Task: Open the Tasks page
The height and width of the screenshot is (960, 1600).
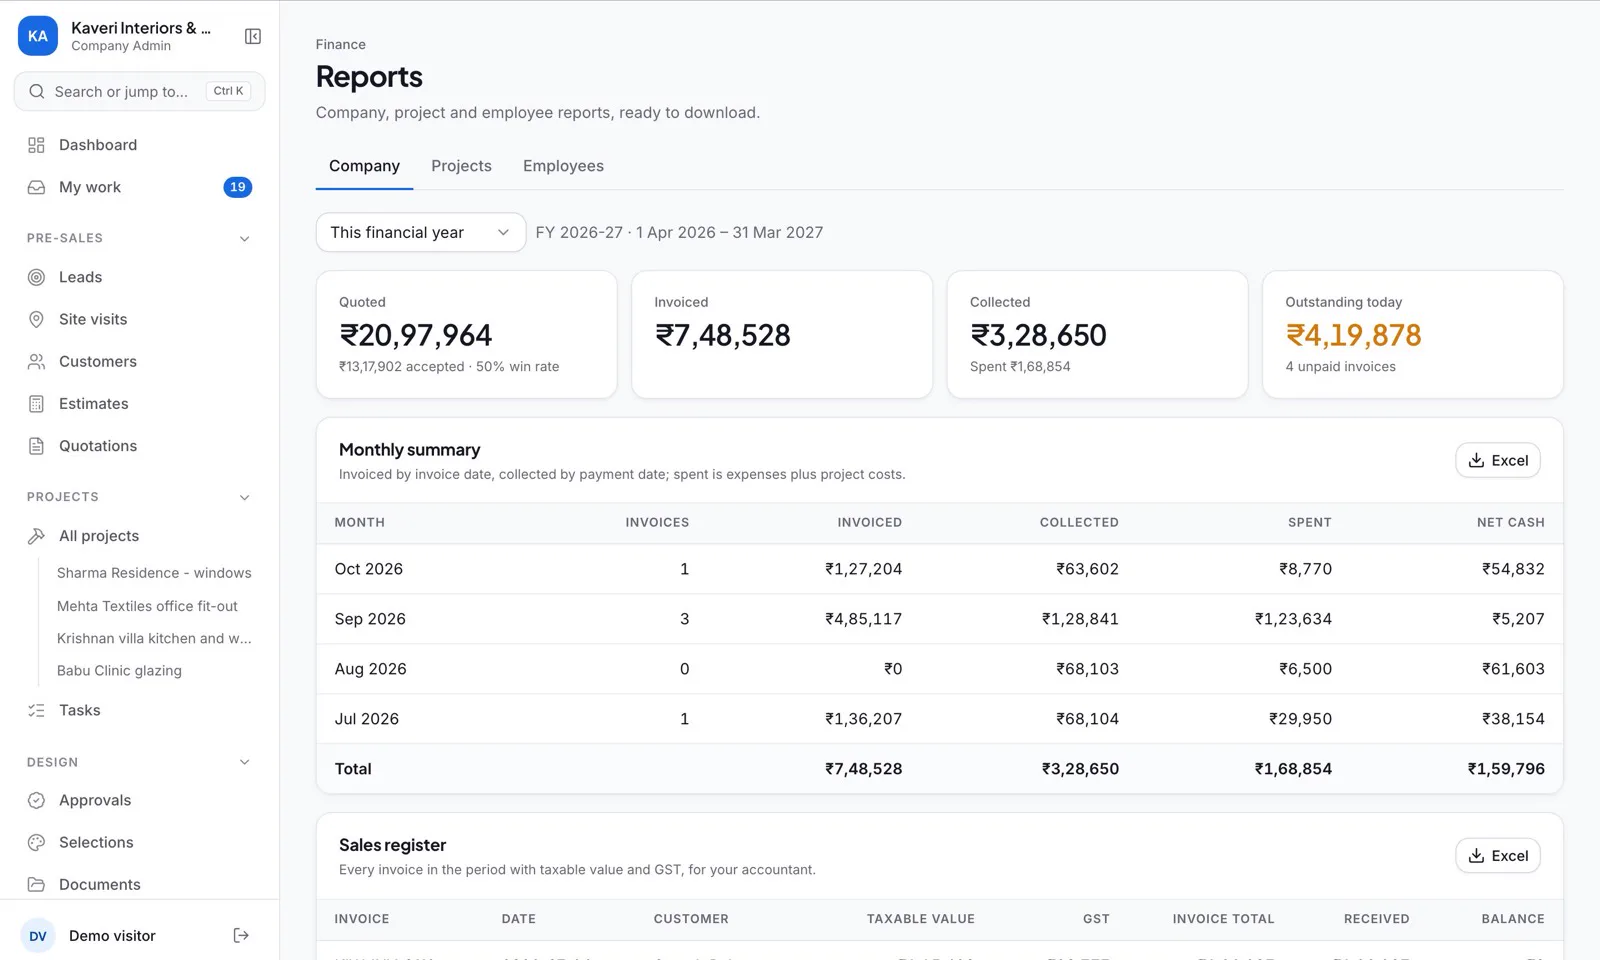Action: coord(80,710)
